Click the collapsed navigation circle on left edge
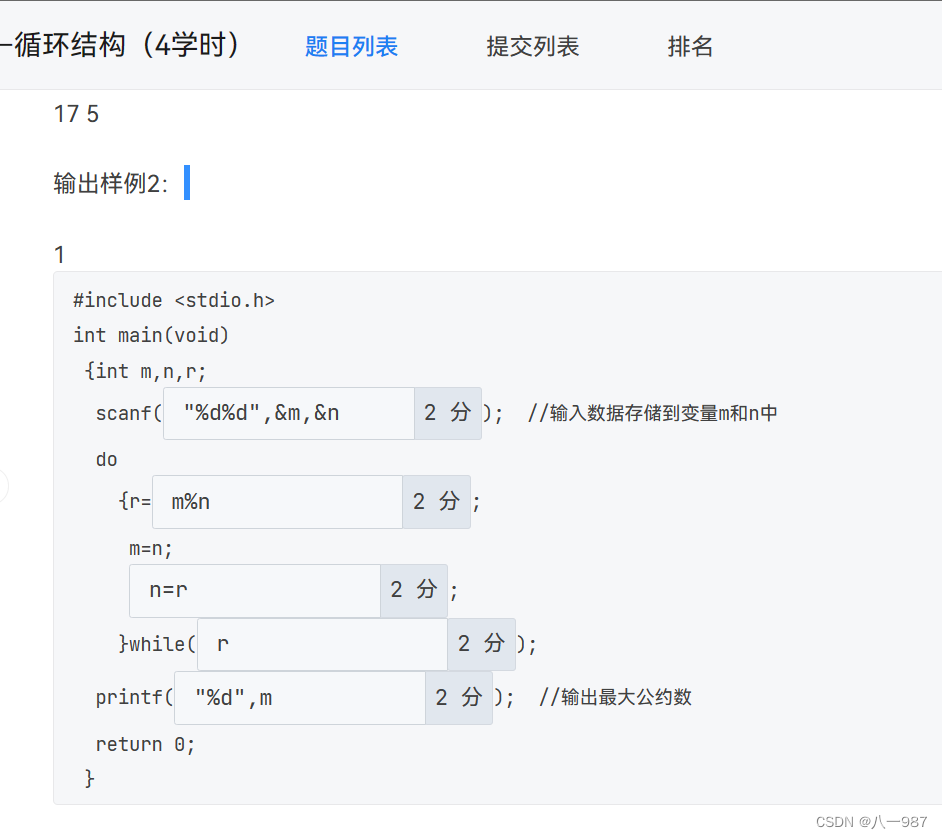Image resolution: width=942 pixels, height=839 pixels. tap(3, 486)
